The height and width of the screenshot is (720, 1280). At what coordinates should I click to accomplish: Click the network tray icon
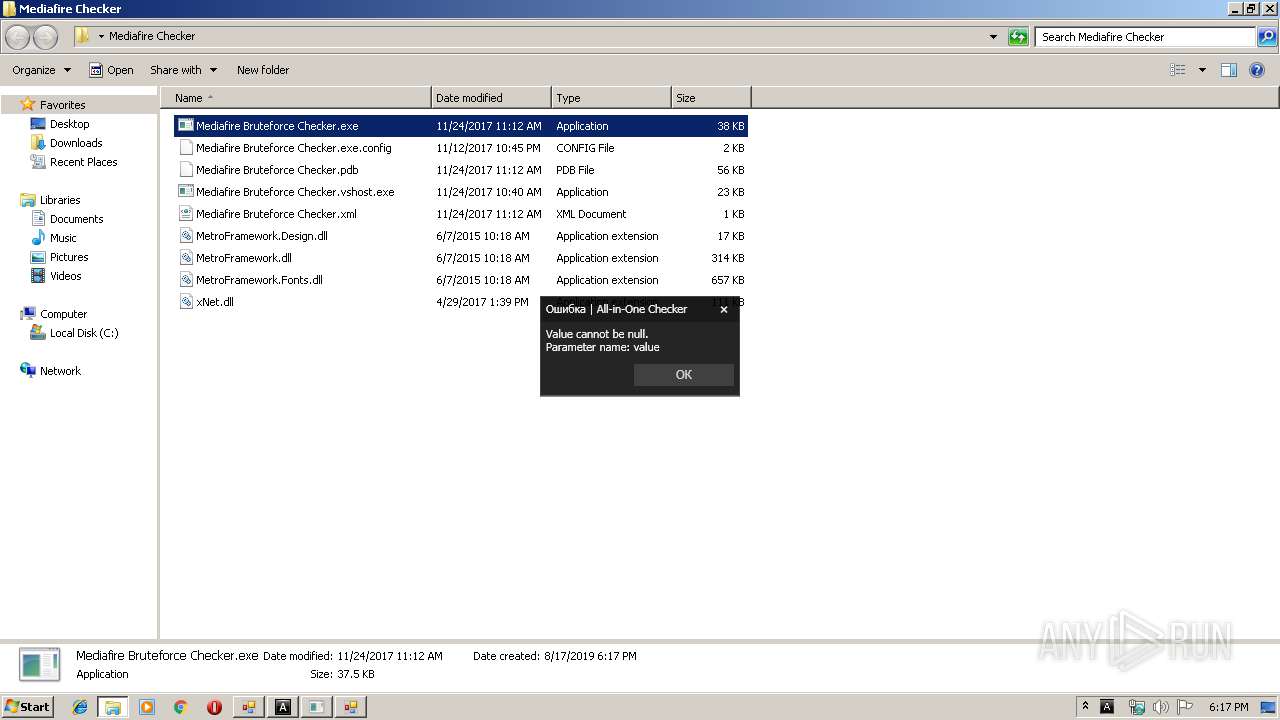(x=1136, y=707)
